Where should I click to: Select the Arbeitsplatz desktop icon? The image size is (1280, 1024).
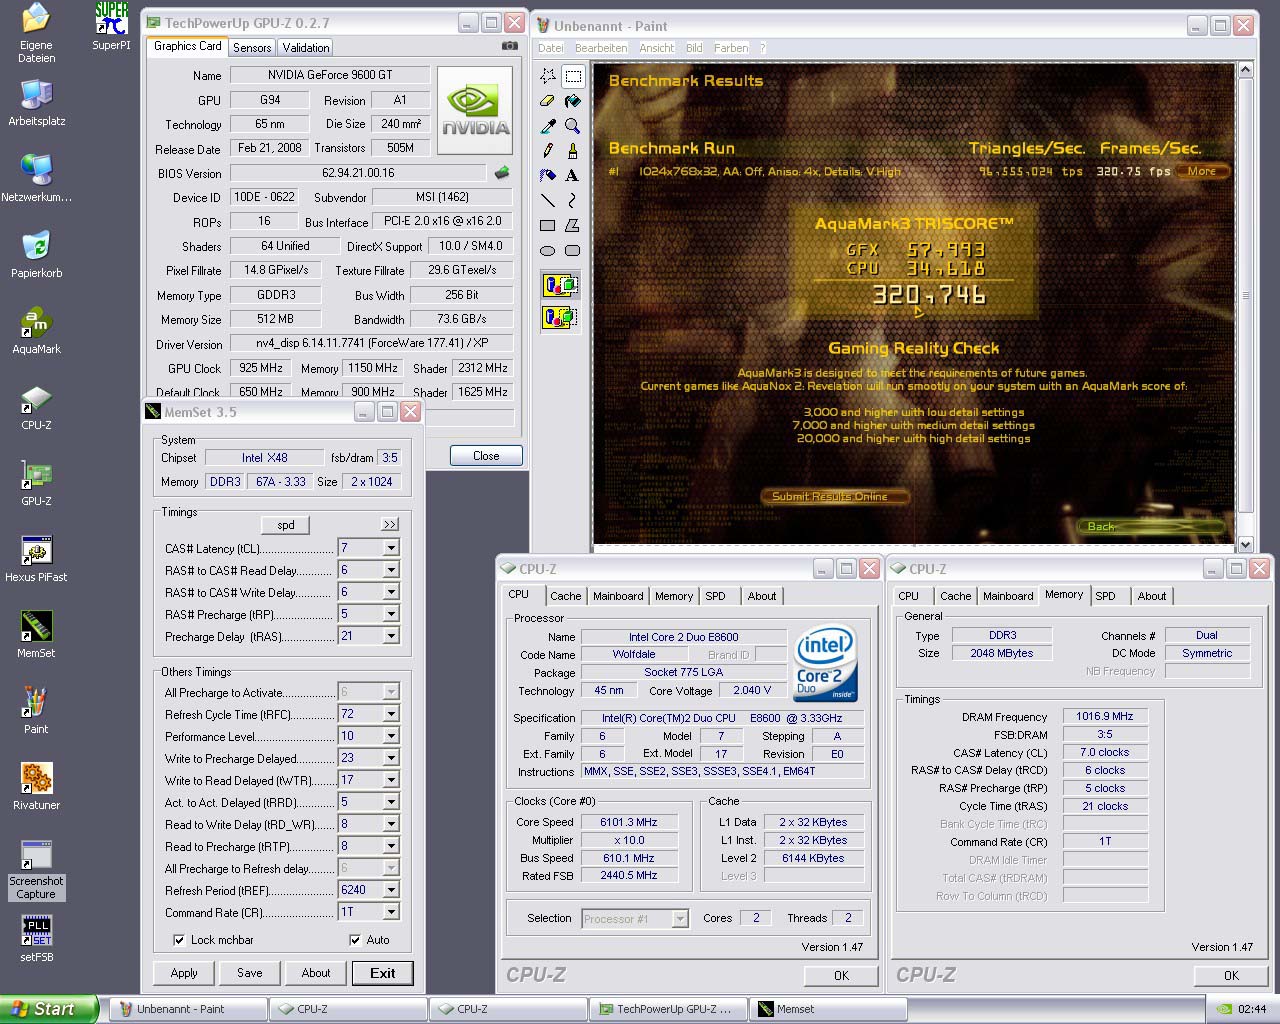tap(36, 103)
